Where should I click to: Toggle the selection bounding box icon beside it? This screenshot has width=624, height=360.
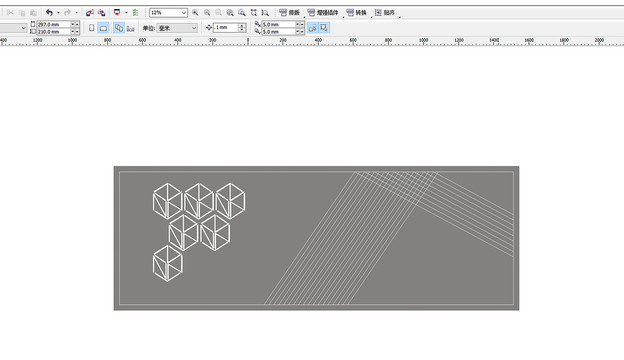[324, 28]
